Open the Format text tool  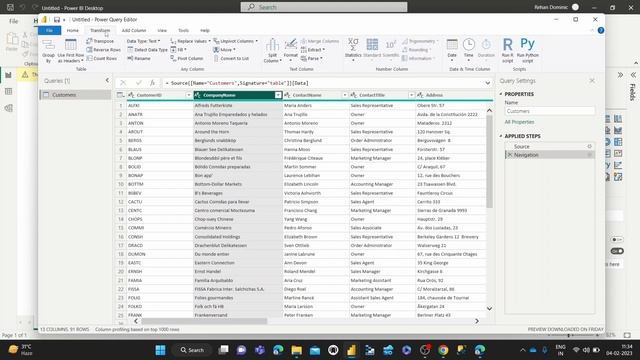coord(291,49)
